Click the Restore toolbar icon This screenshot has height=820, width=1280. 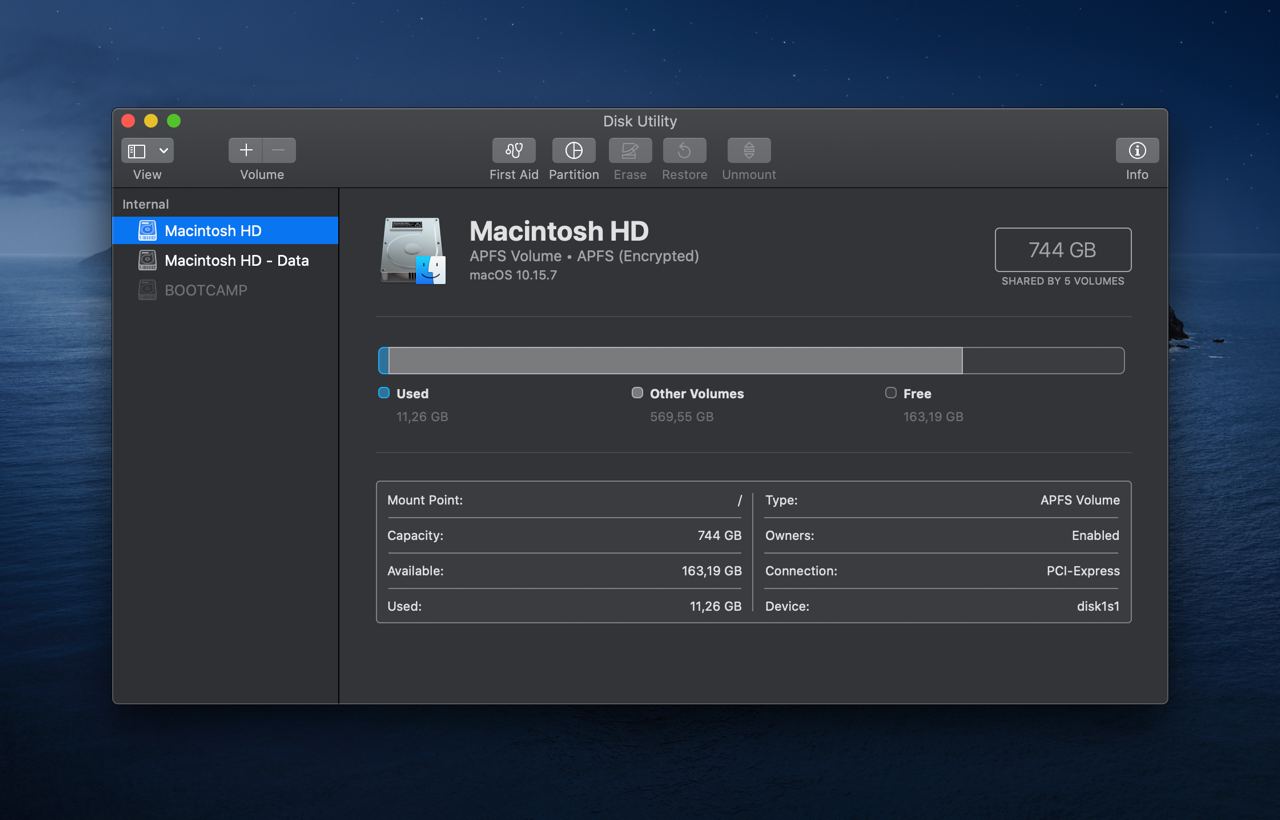(685, 150)
